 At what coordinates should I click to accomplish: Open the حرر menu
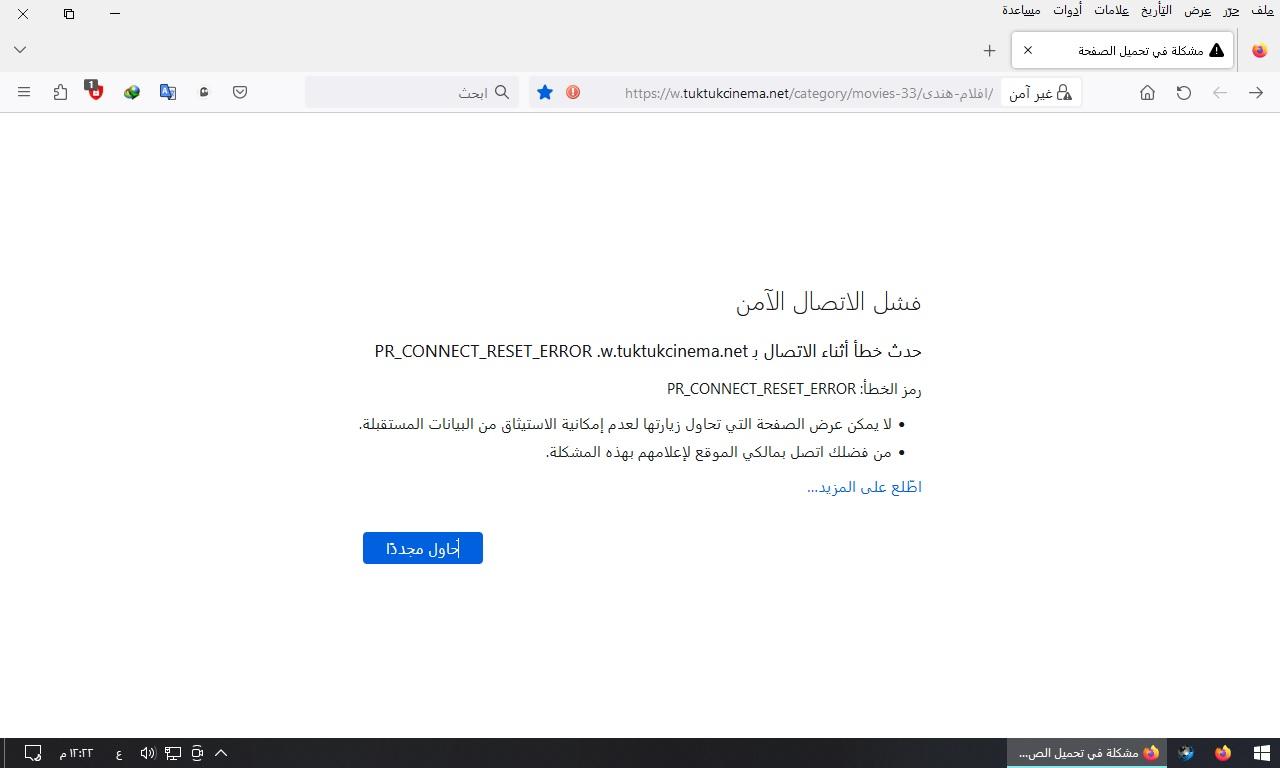pos(1231,10)
